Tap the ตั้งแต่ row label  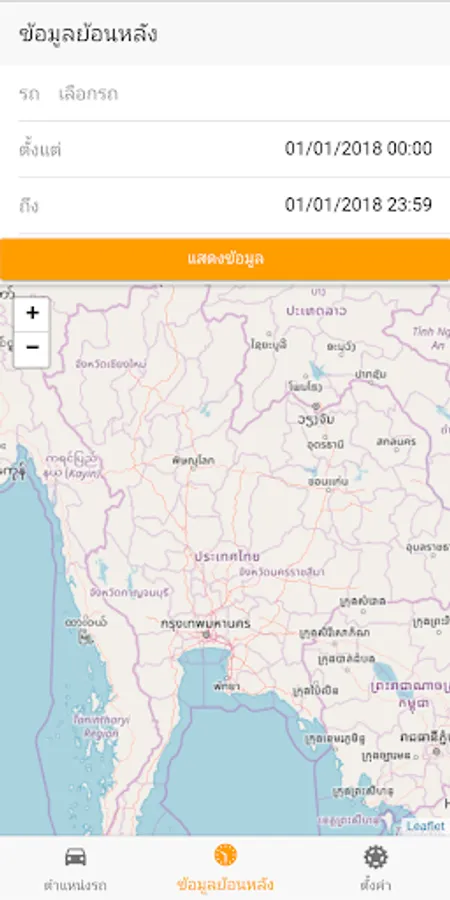tap(40, 150)
